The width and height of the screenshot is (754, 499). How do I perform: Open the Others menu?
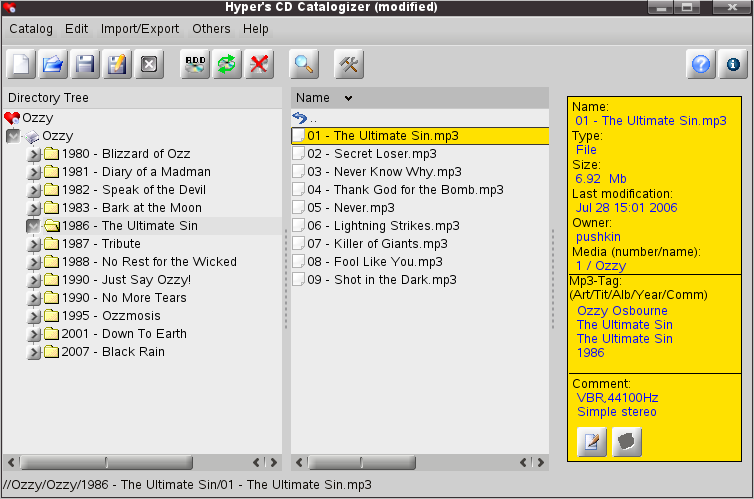(211, 29)
